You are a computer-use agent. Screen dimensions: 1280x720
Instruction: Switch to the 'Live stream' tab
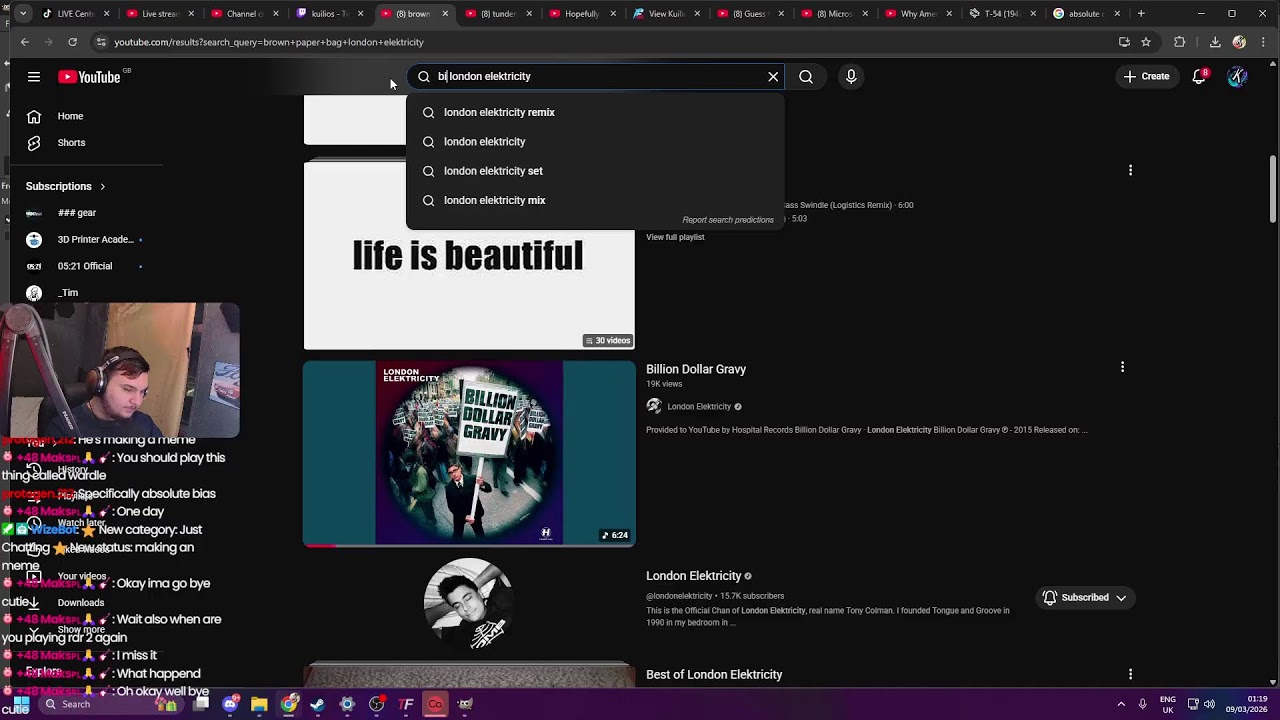pos(160,14)
